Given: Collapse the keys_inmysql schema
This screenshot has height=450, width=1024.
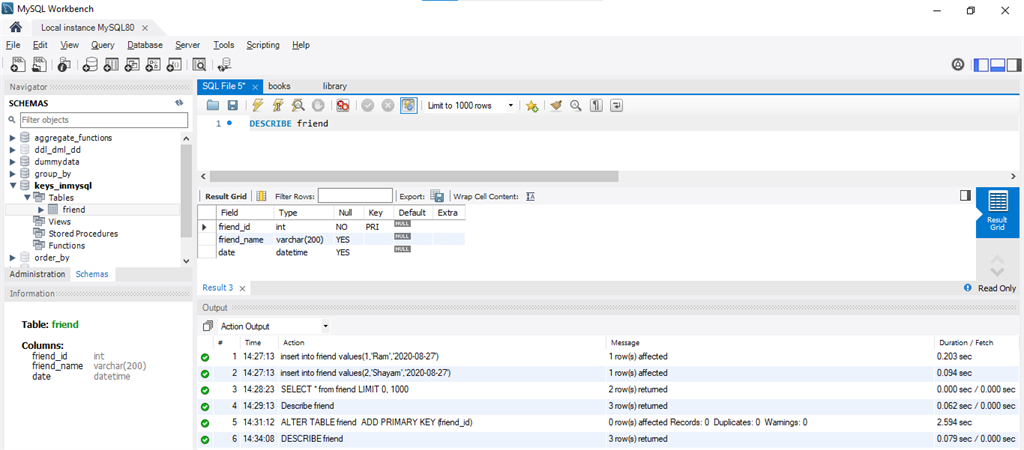Looking at the screenshot, I should [x=12, y=185].
